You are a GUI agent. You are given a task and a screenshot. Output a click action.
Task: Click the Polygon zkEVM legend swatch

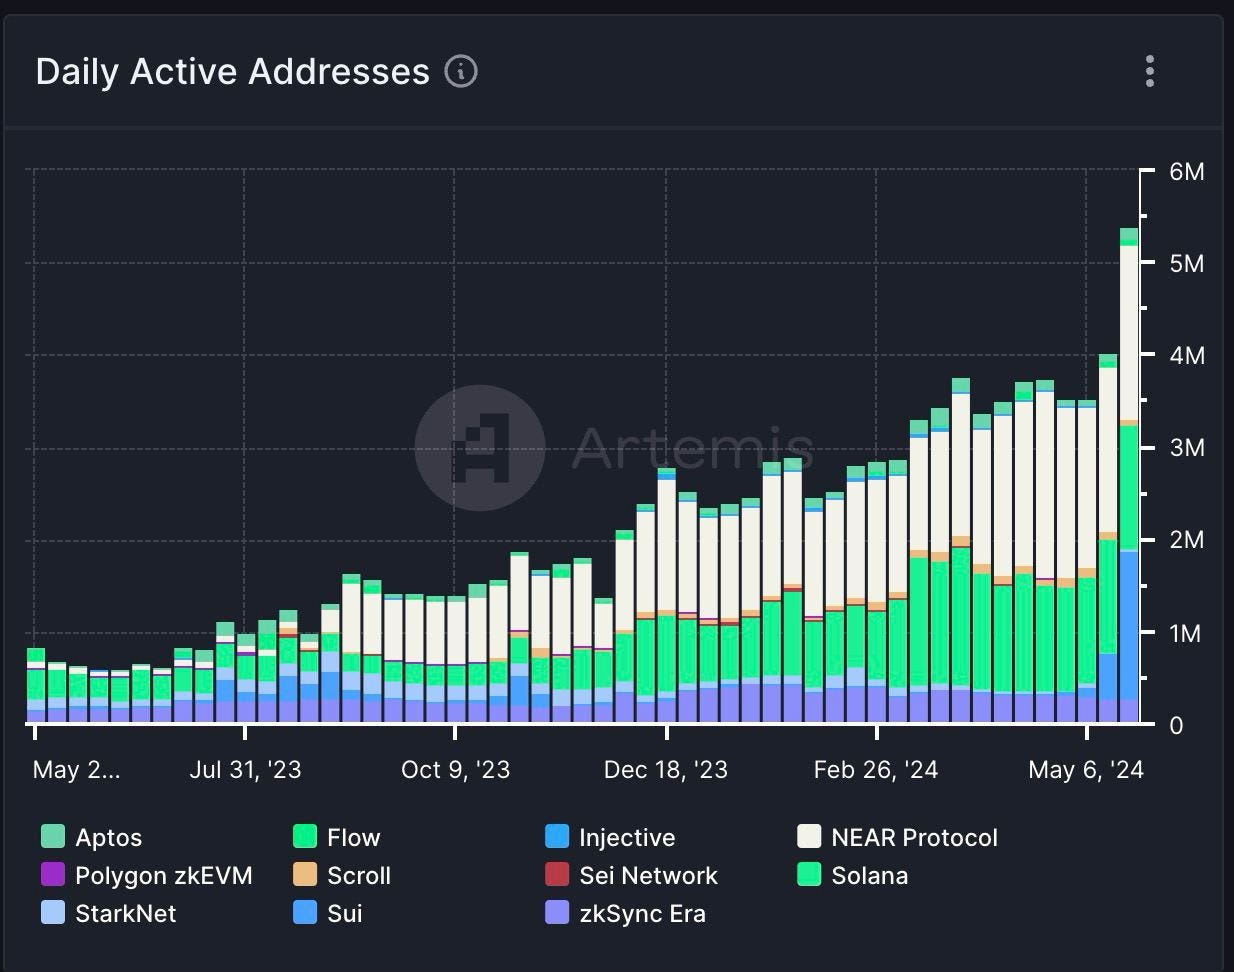(53, 875)
